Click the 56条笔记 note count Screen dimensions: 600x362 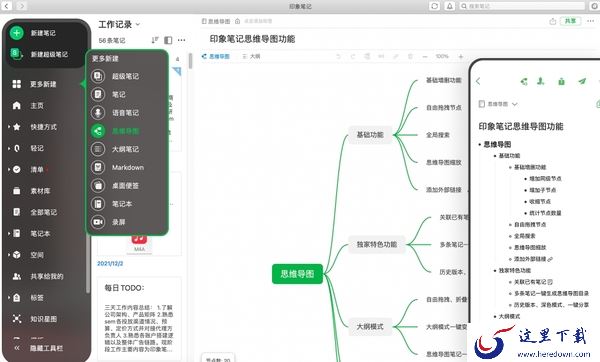(x=112, y=40)
